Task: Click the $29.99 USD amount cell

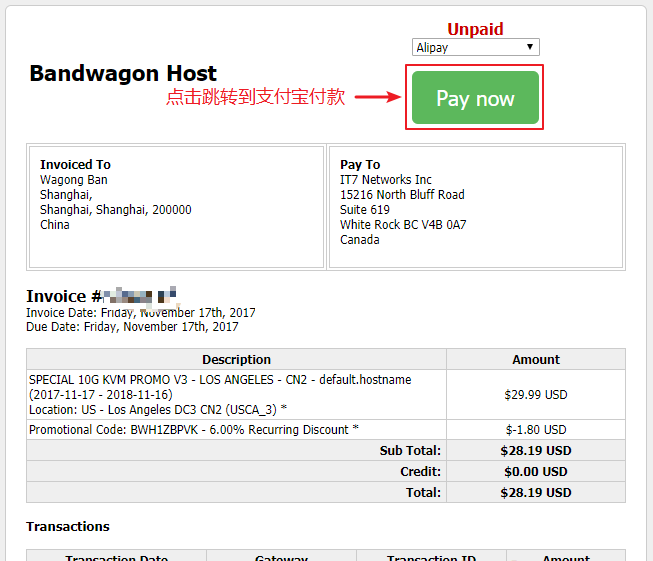Action: [536, 394]
